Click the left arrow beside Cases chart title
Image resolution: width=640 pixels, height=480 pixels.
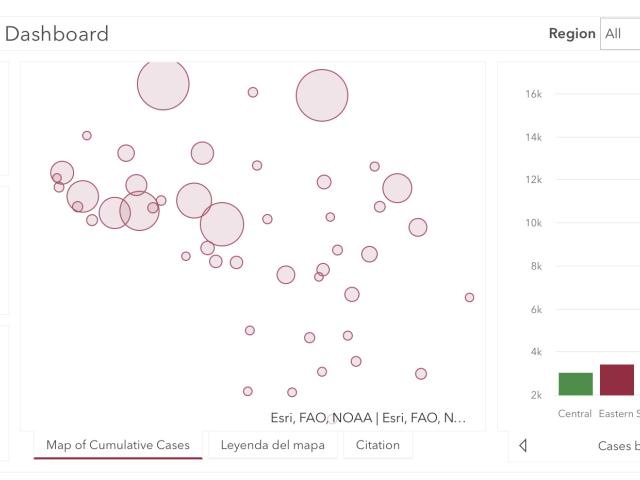tap(523, 445)
